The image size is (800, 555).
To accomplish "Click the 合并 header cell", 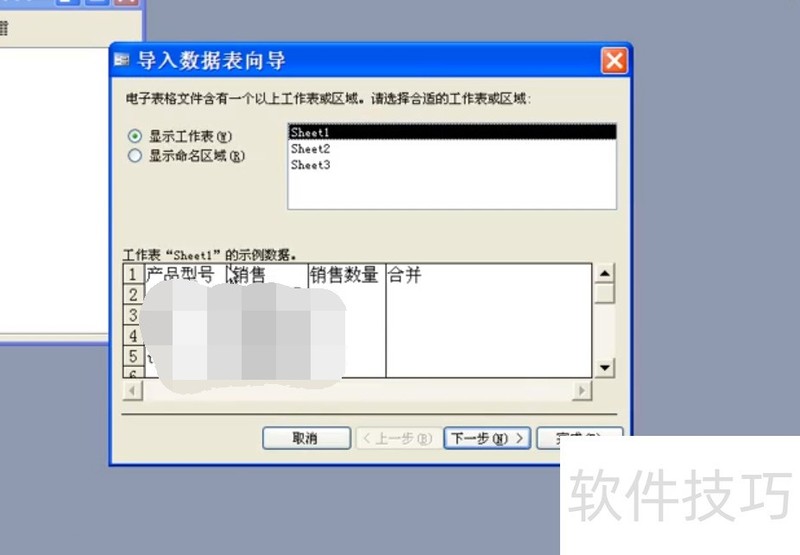I will pos(488,274).
